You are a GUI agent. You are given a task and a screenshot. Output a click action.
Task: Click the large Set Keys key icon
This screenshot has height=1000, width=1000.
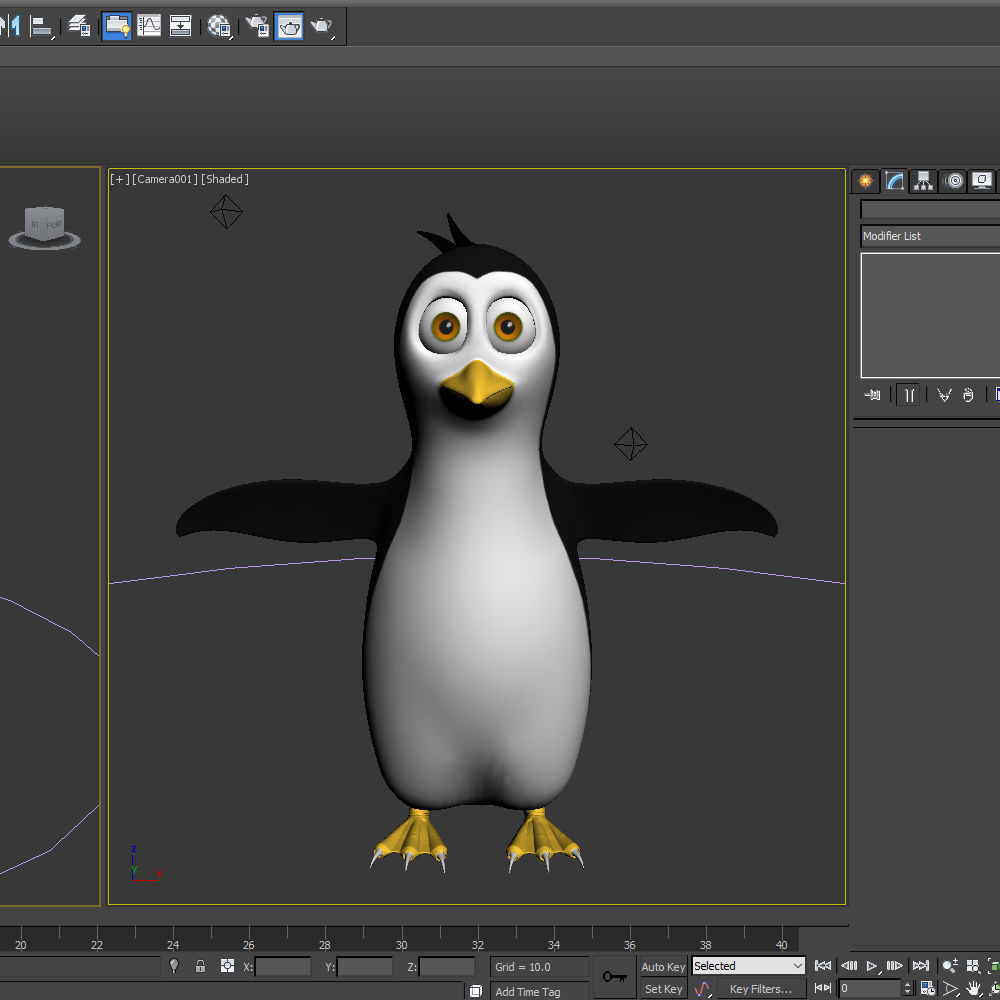point(615,976)
